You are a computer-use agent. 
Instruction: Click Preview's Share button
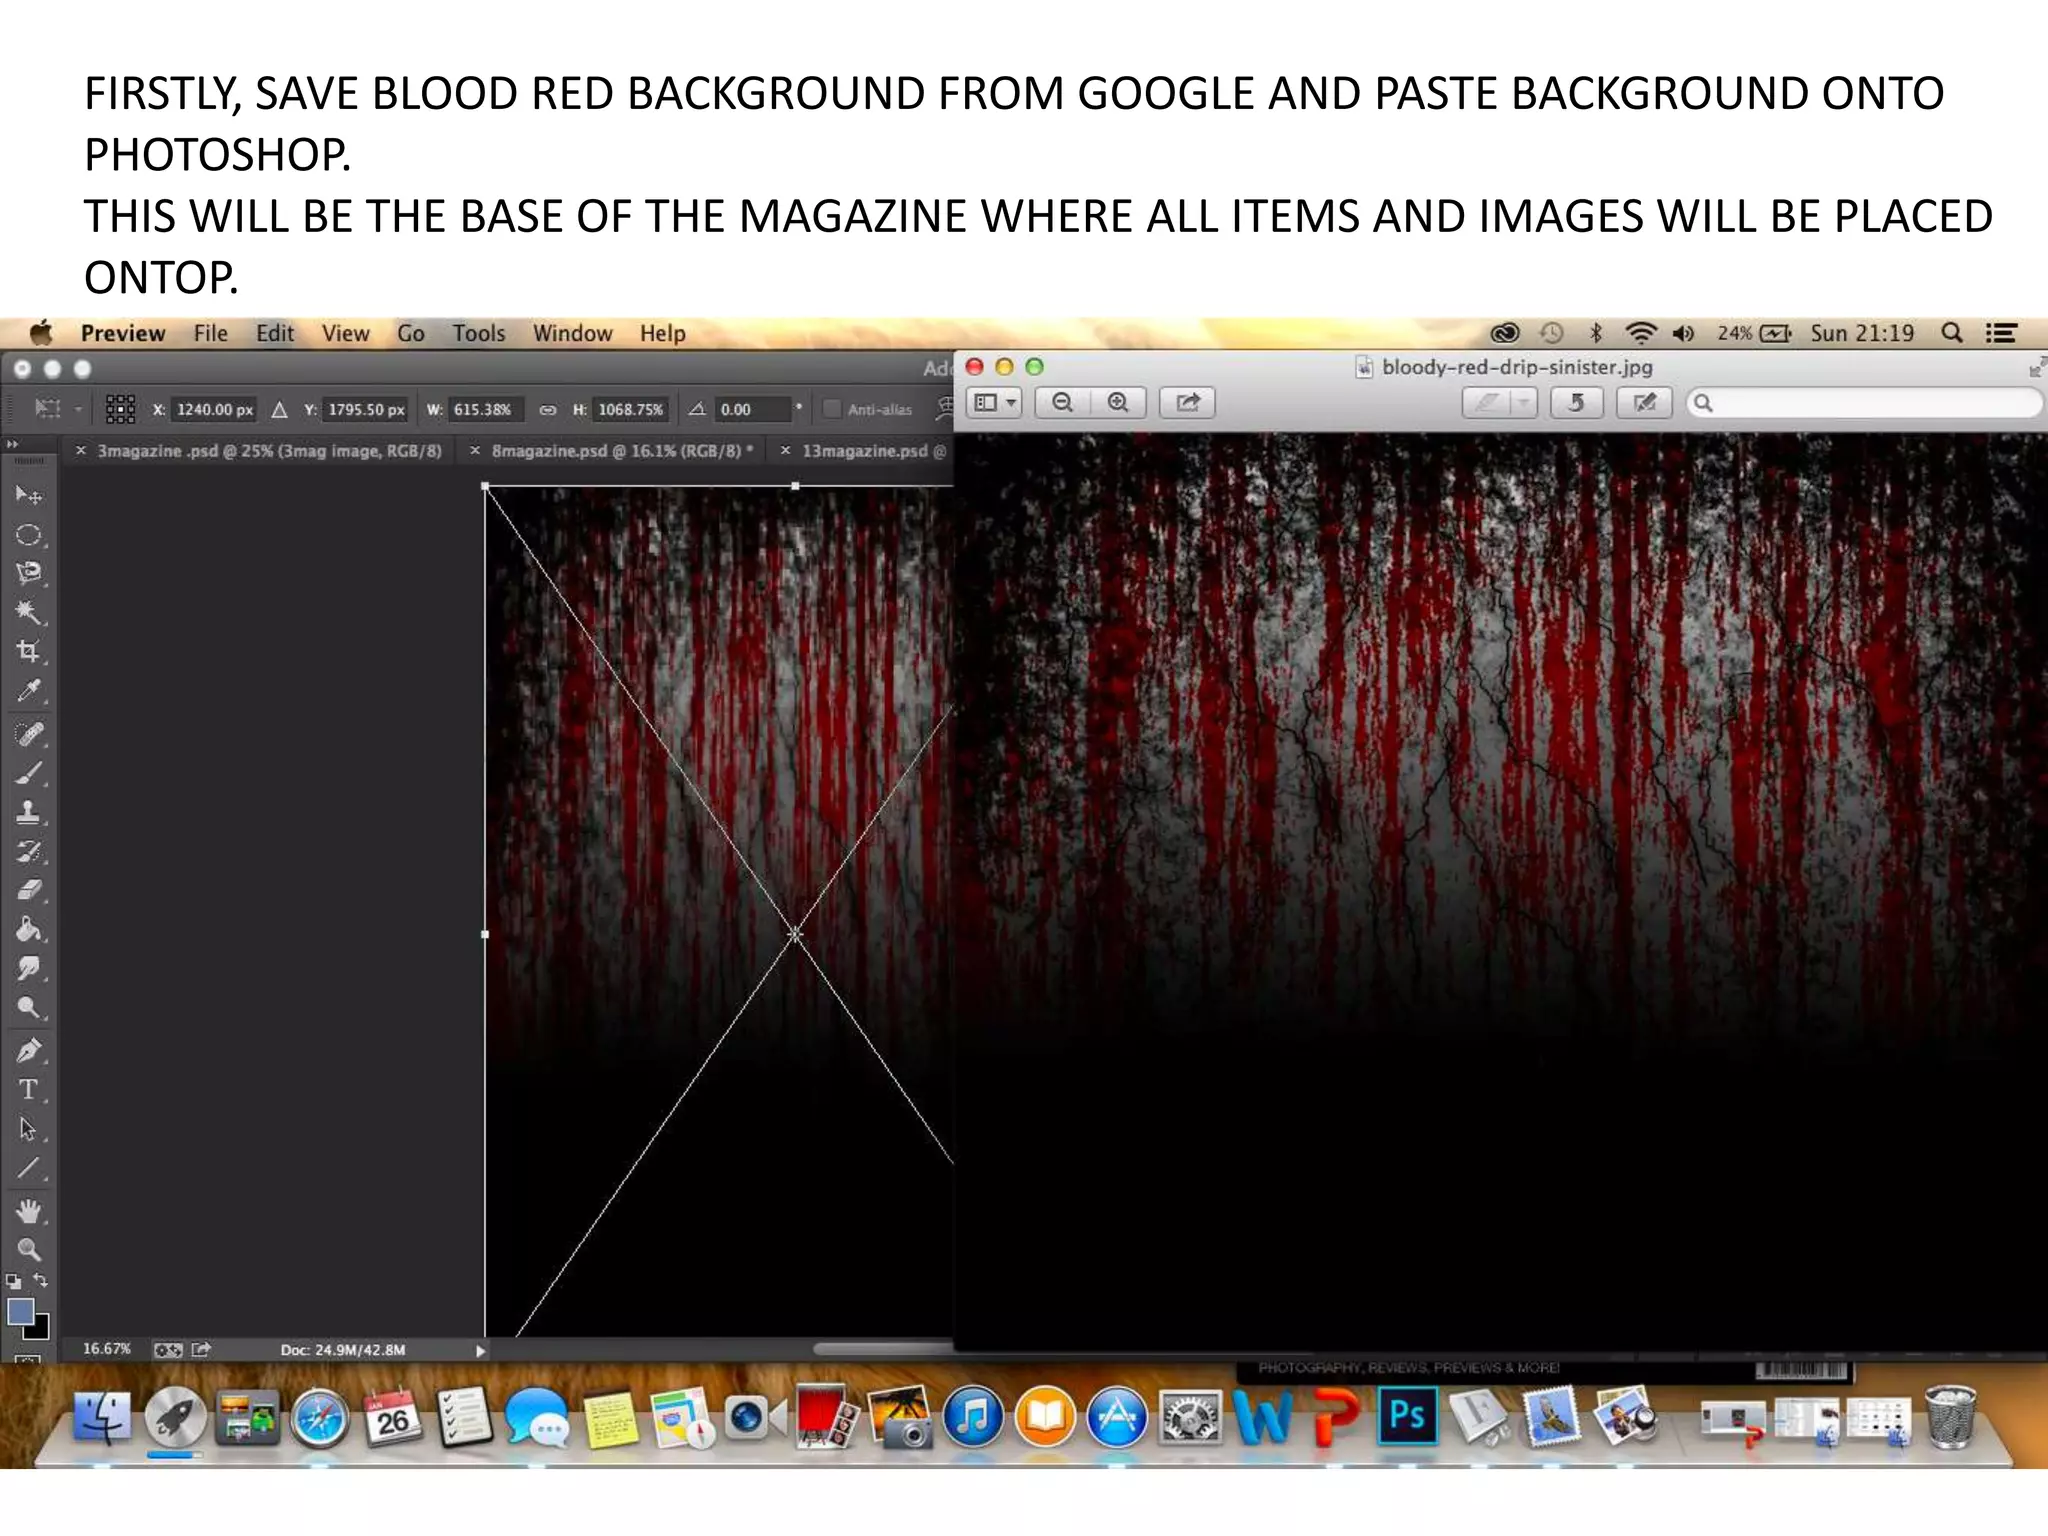point(1187,403)
